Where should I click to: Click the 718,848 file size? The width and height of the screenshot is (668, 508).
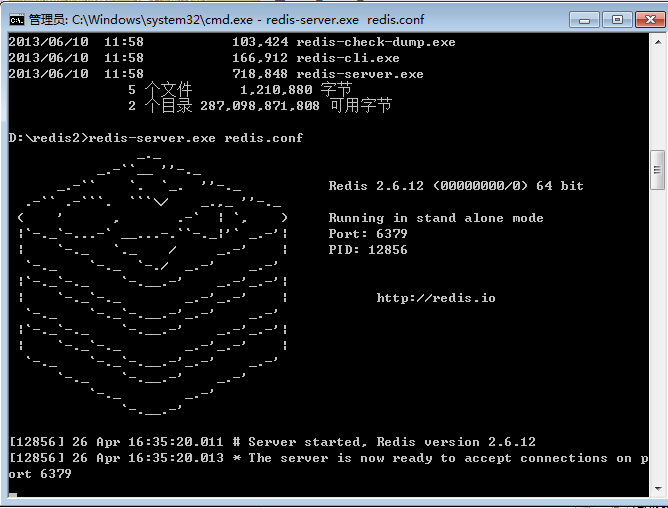tap(260, 74)
